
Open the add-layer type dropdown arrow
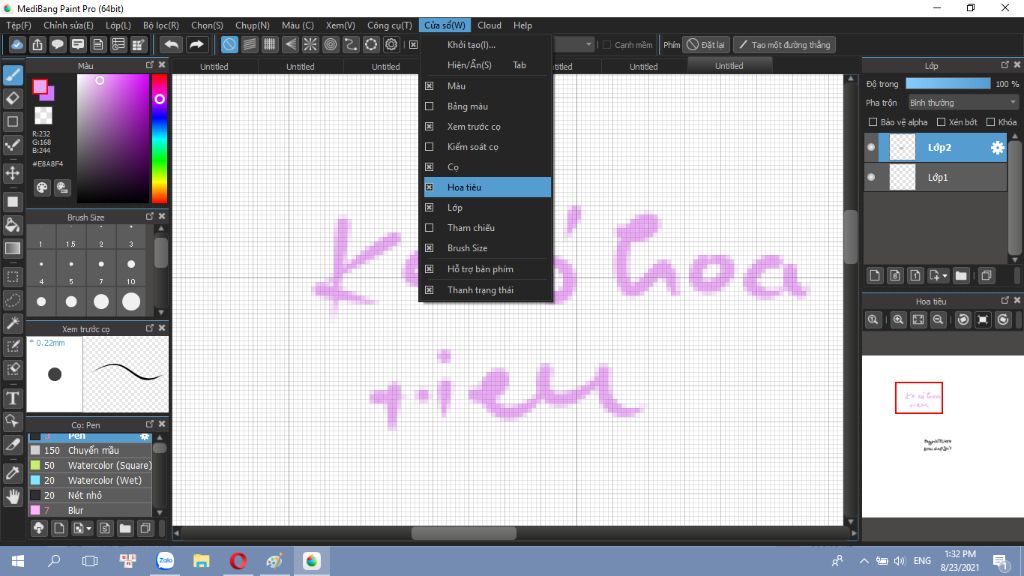click(944, 276)
